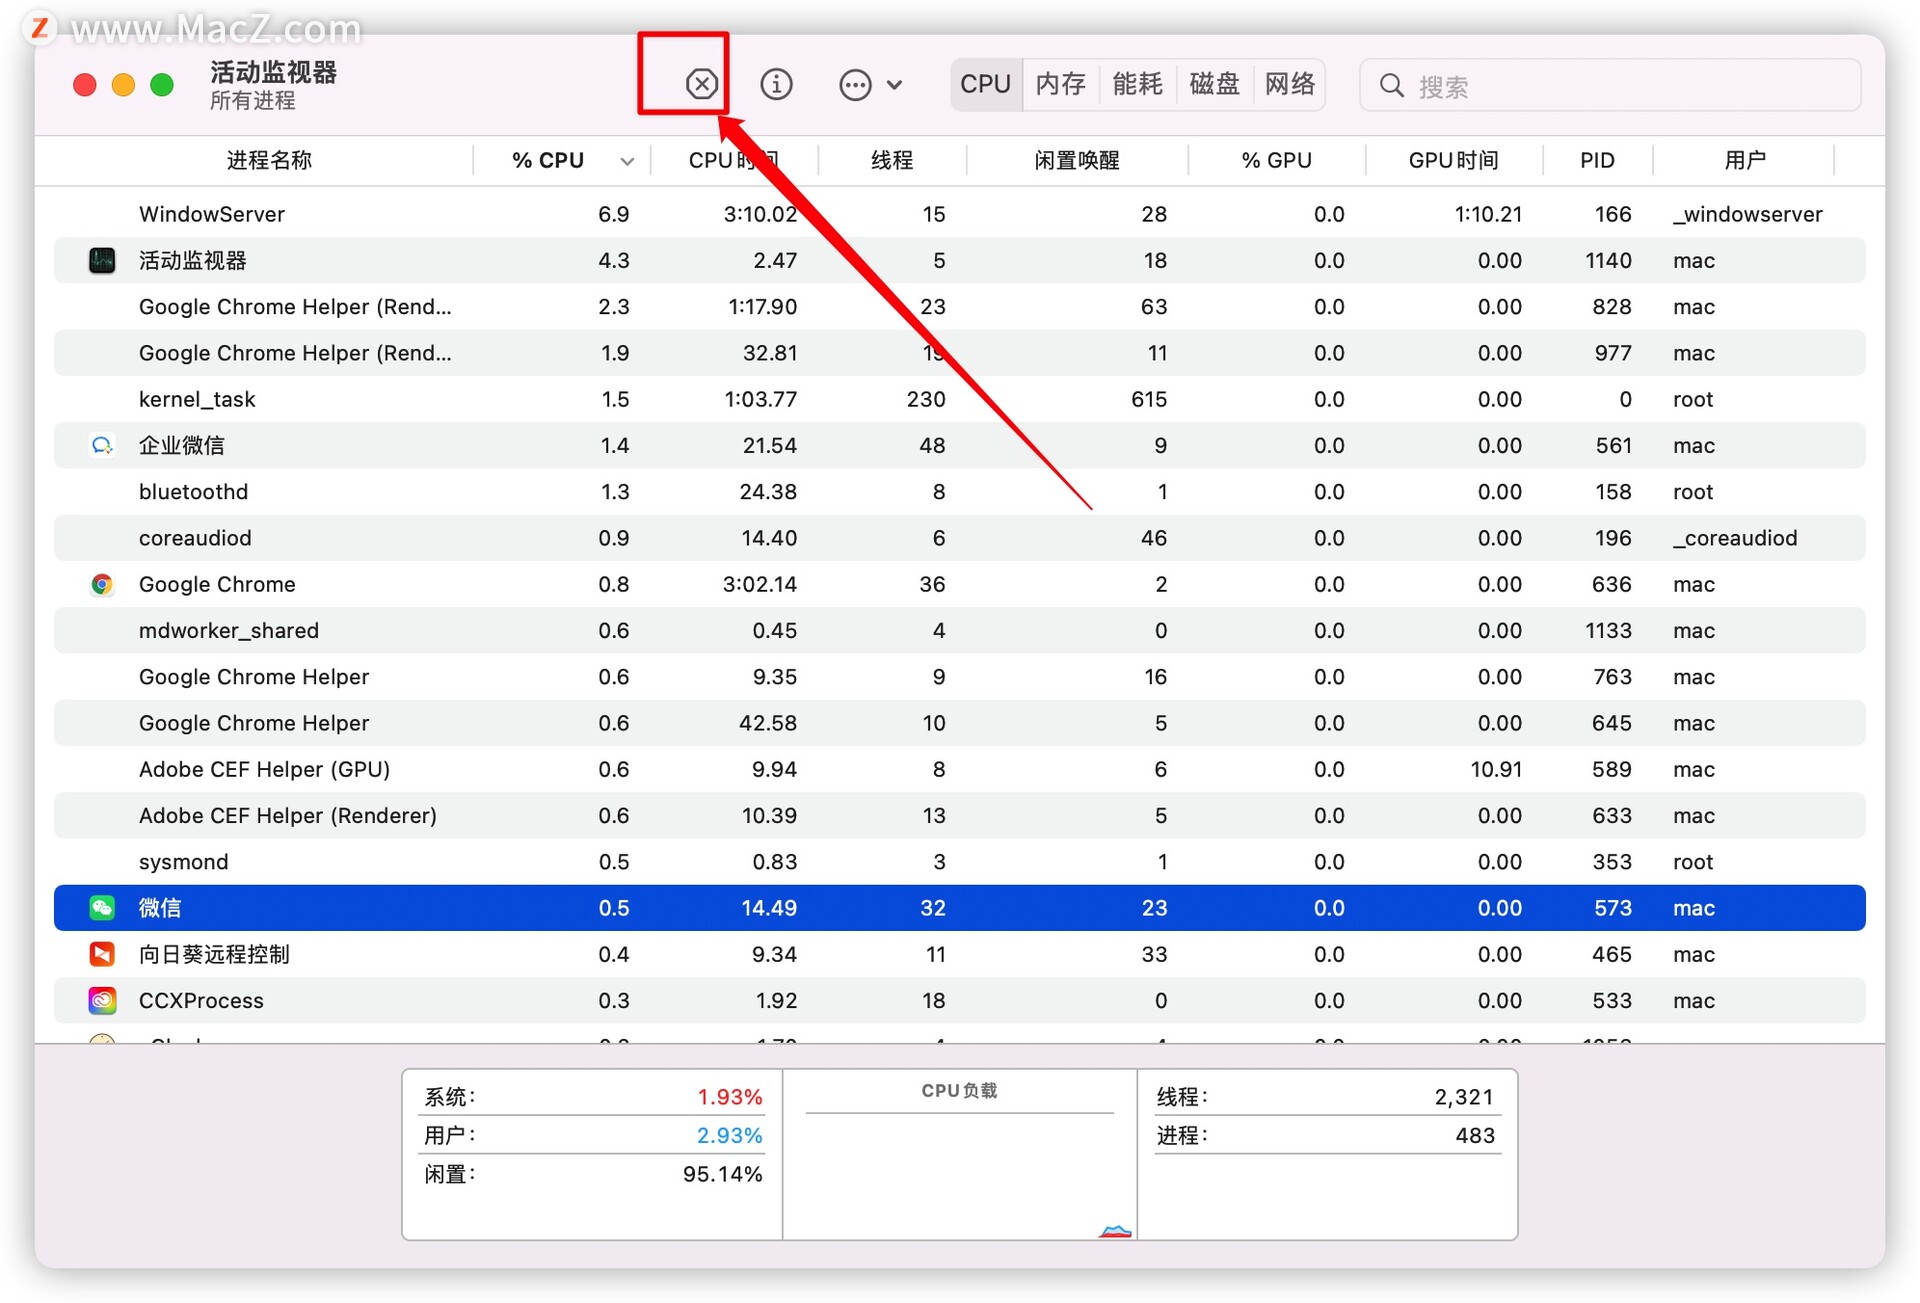Image resolution: width=1920 pixels, height=1303 pixels.
Task: Click the 企业微信 app icon
Action: click(x=102, y=445)
